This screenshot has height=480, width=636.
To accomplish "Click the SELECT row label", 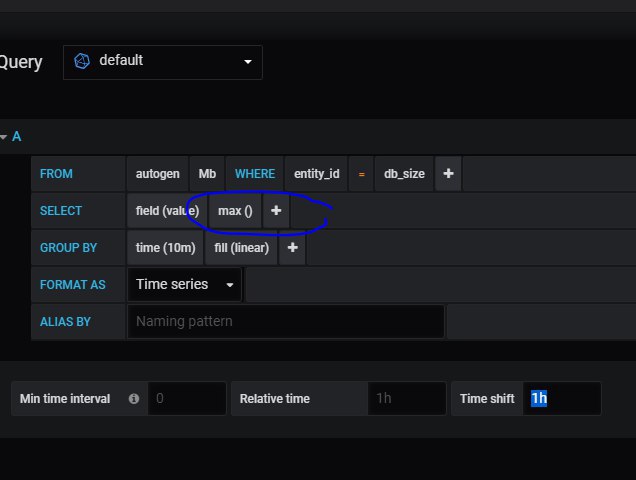I will point(61,211).
